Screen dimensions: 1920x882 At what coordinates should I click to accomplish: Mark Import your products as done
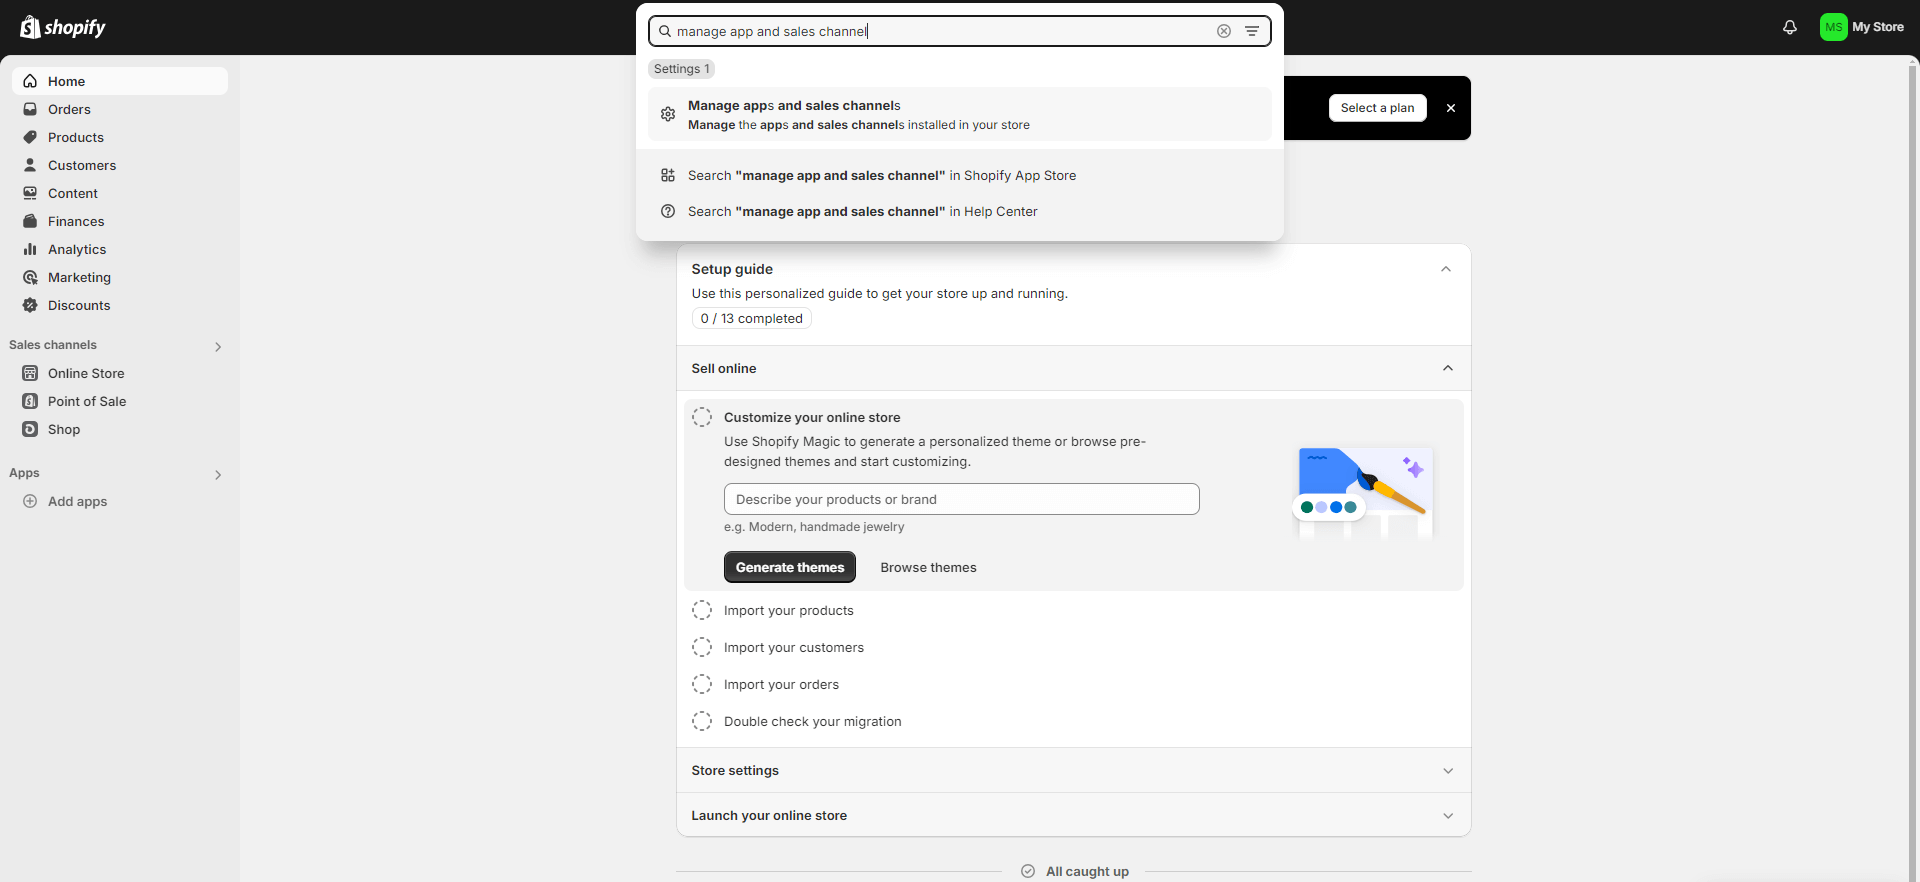(x=702, y=610)
